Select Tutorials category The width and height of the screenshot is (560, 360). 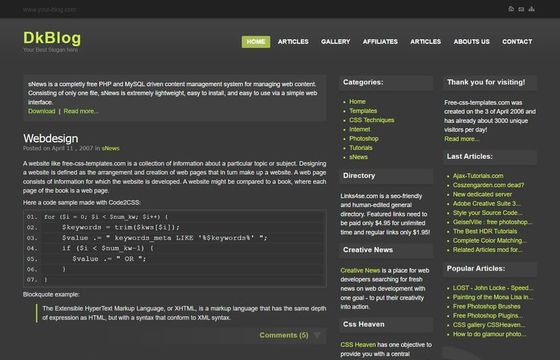click(361, 148)
